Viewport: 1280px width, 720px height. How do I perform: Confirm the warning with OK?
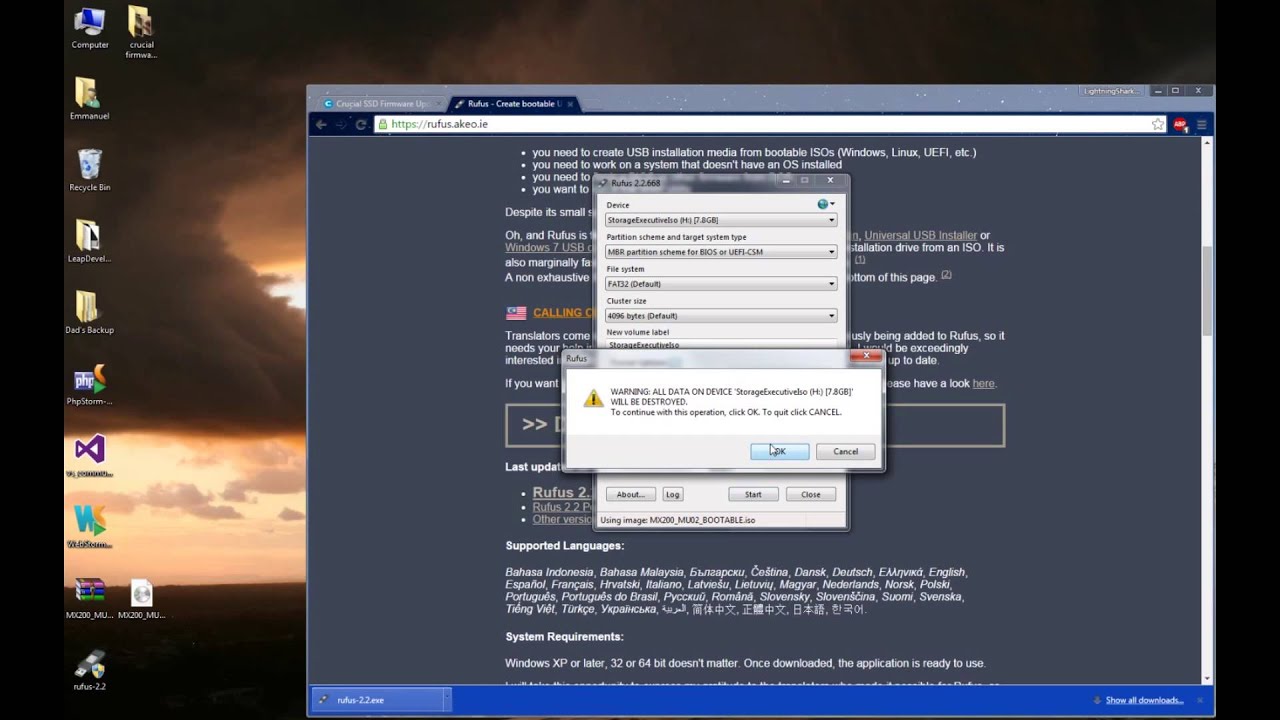pyautogui.click(x=780, y=451)
